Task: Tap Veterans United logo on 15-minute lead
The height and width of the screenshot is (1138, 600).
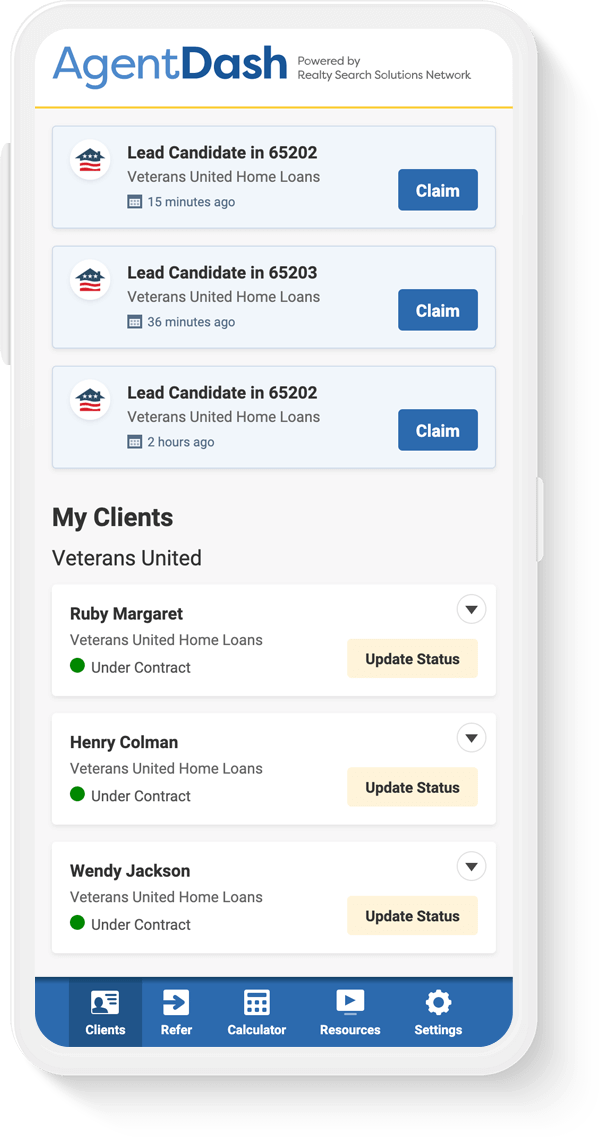Action: pos(90,160)
